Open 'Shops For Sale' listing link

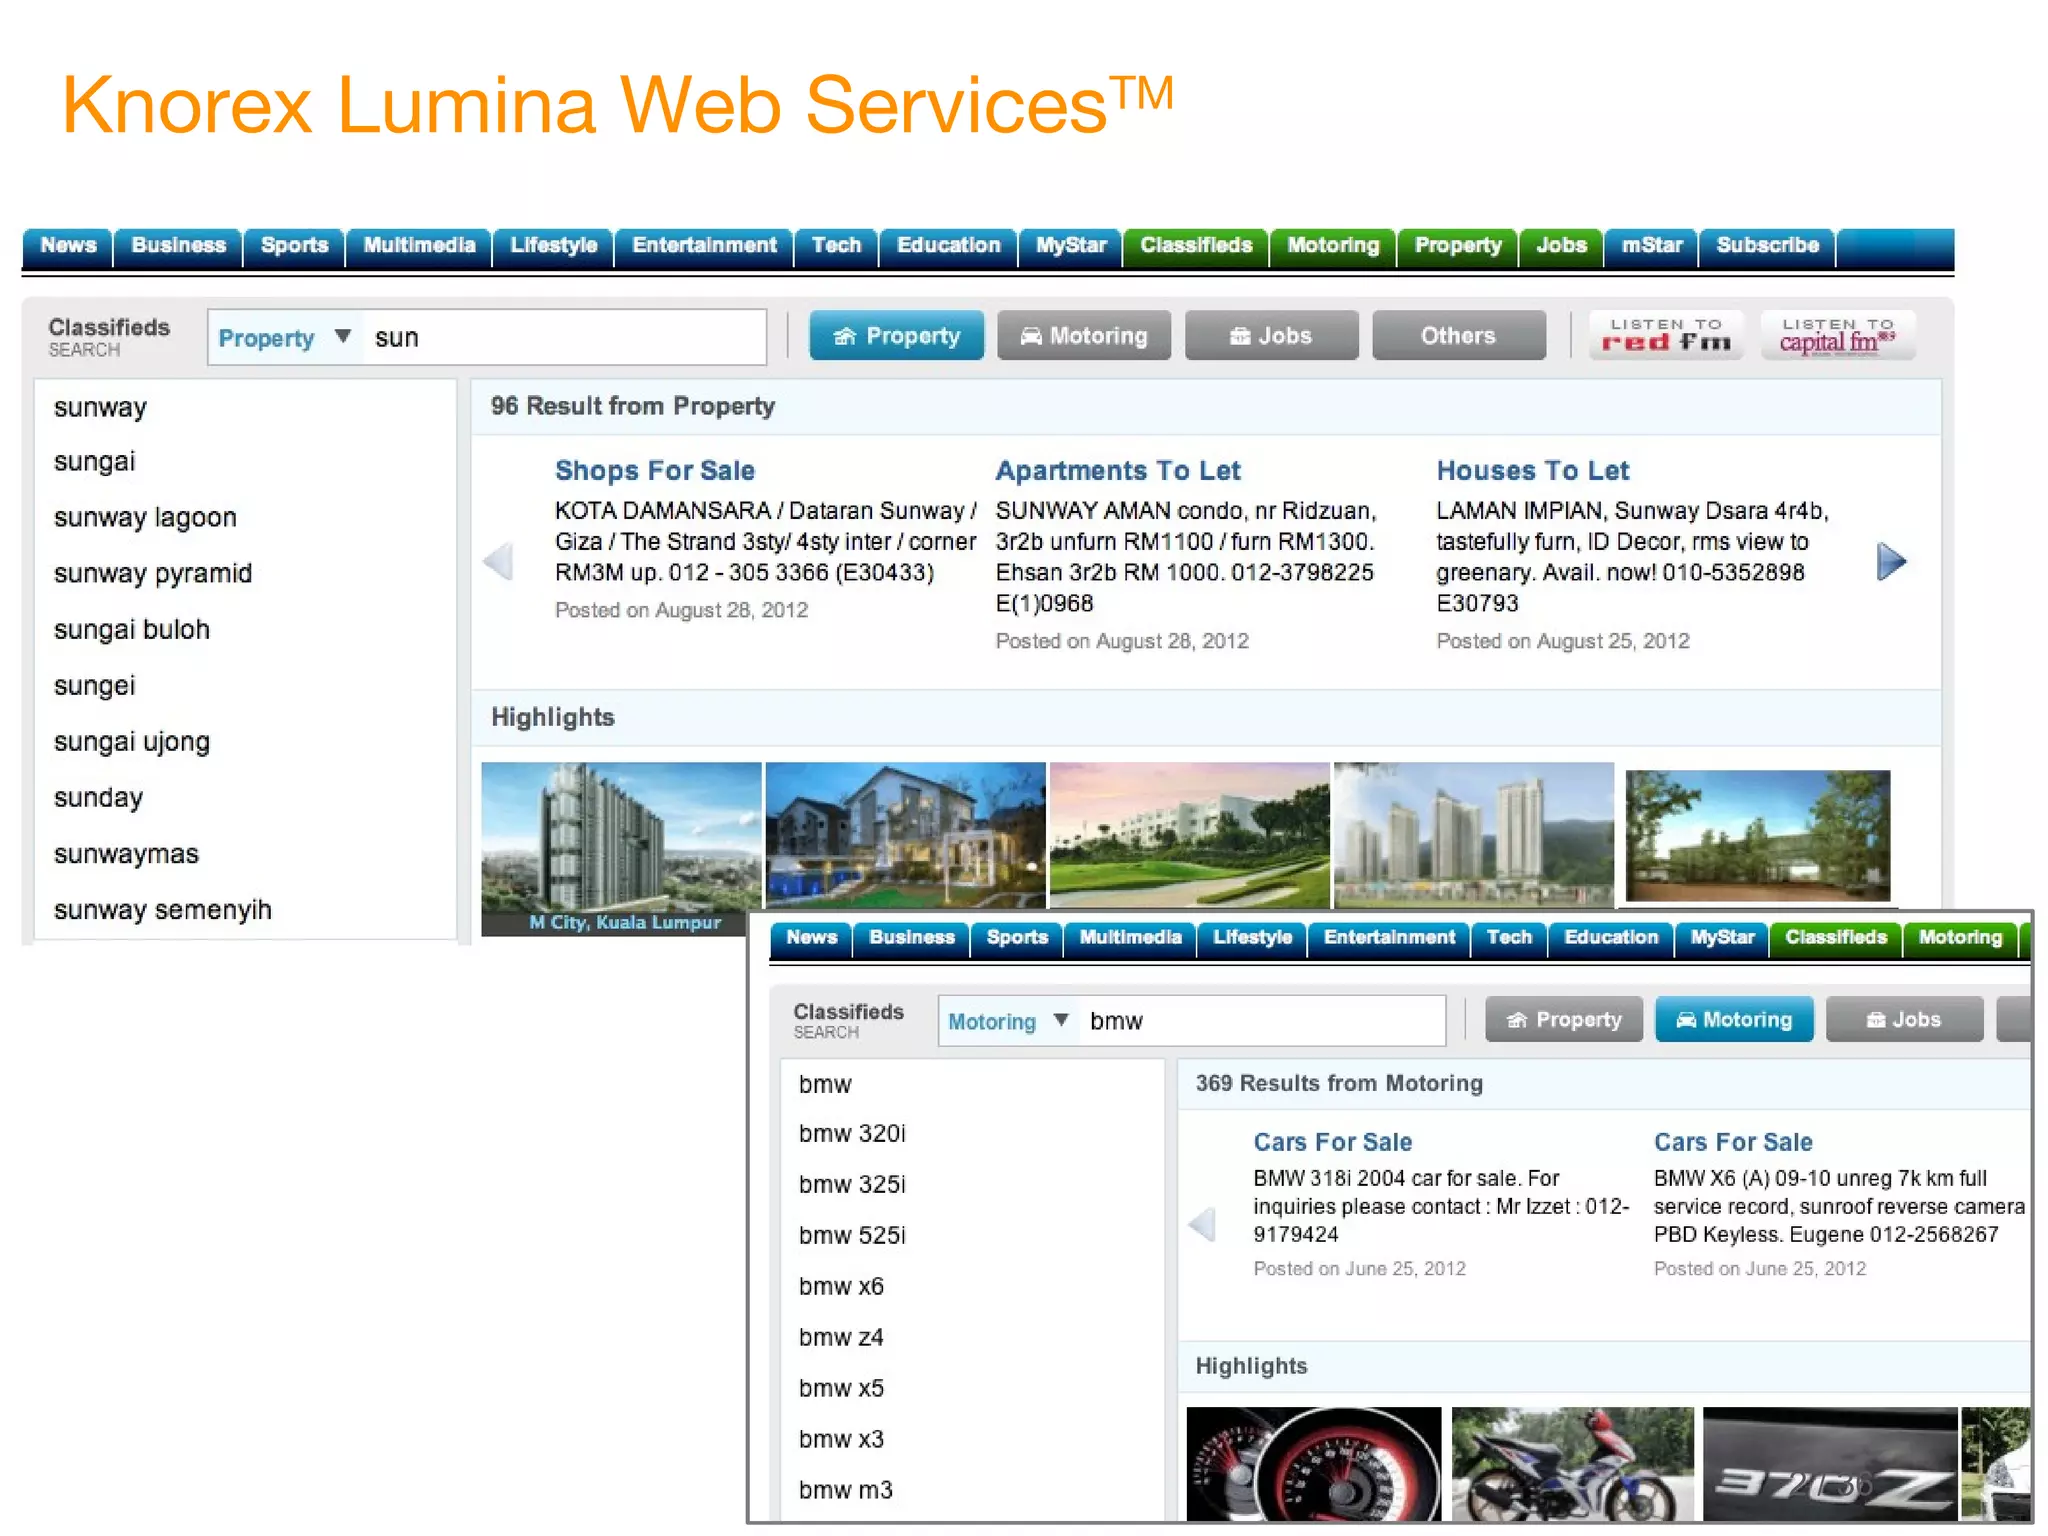tap(654, 471)
